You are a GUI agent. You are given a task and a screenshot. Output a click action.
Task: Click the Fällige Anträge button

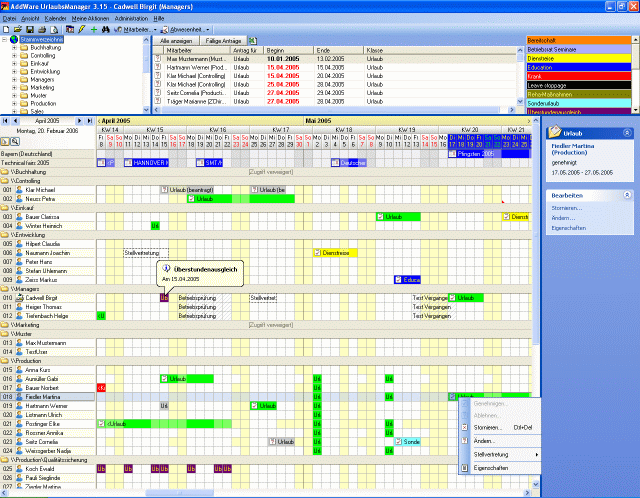(223, 40)
